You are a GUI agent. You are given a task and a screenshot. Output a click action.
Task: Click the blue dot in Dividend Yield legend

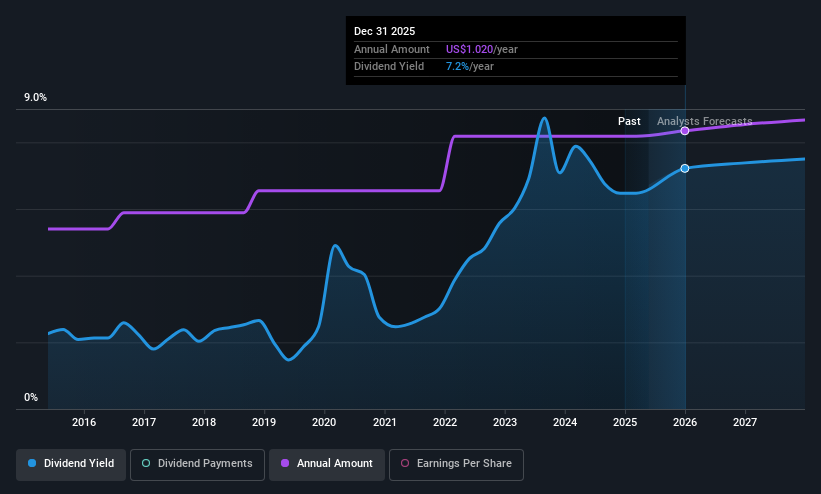[32, 464]
